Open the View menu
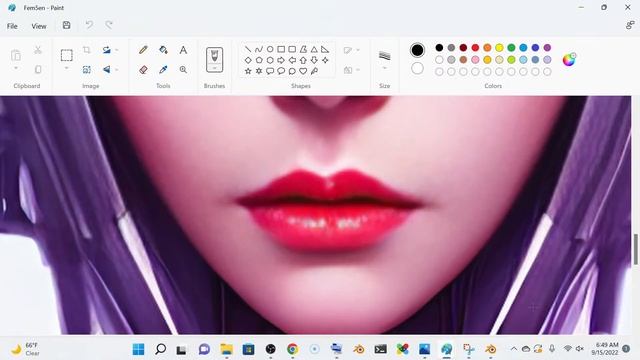 [39, 26]
